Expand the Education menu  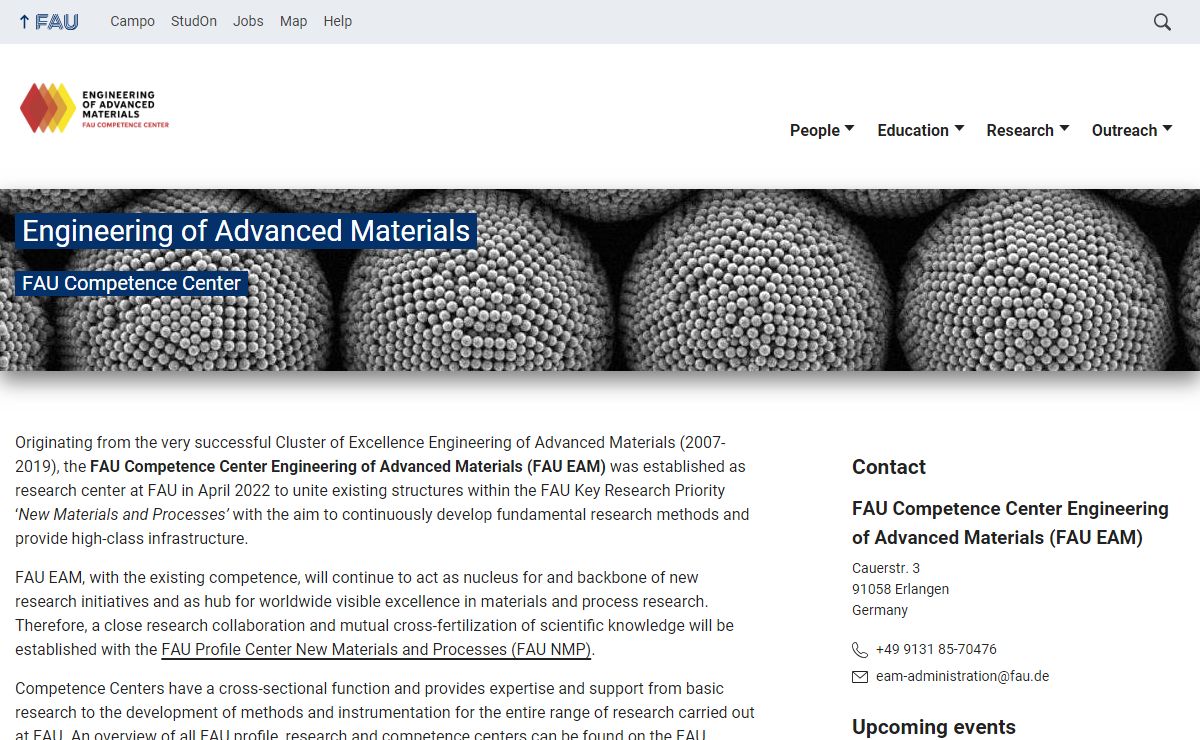[920, 130]
